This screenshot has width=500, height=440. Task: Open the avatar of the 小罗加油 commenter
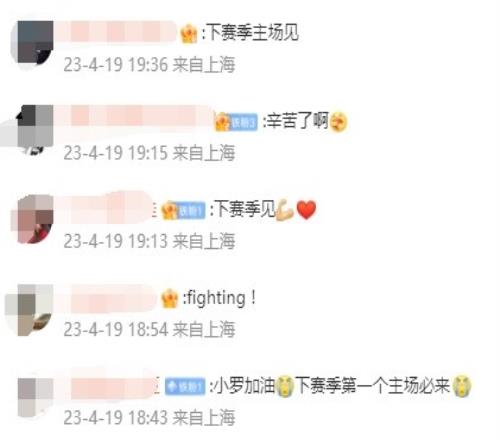[33, 397]
